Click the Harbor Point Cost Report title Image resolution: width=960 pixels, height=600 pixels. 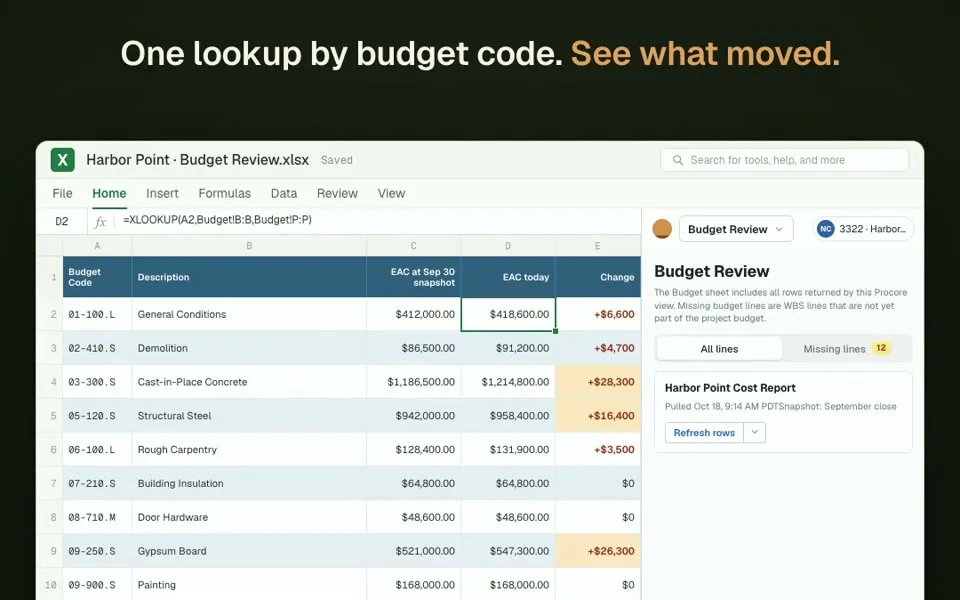tap(730, 388)
